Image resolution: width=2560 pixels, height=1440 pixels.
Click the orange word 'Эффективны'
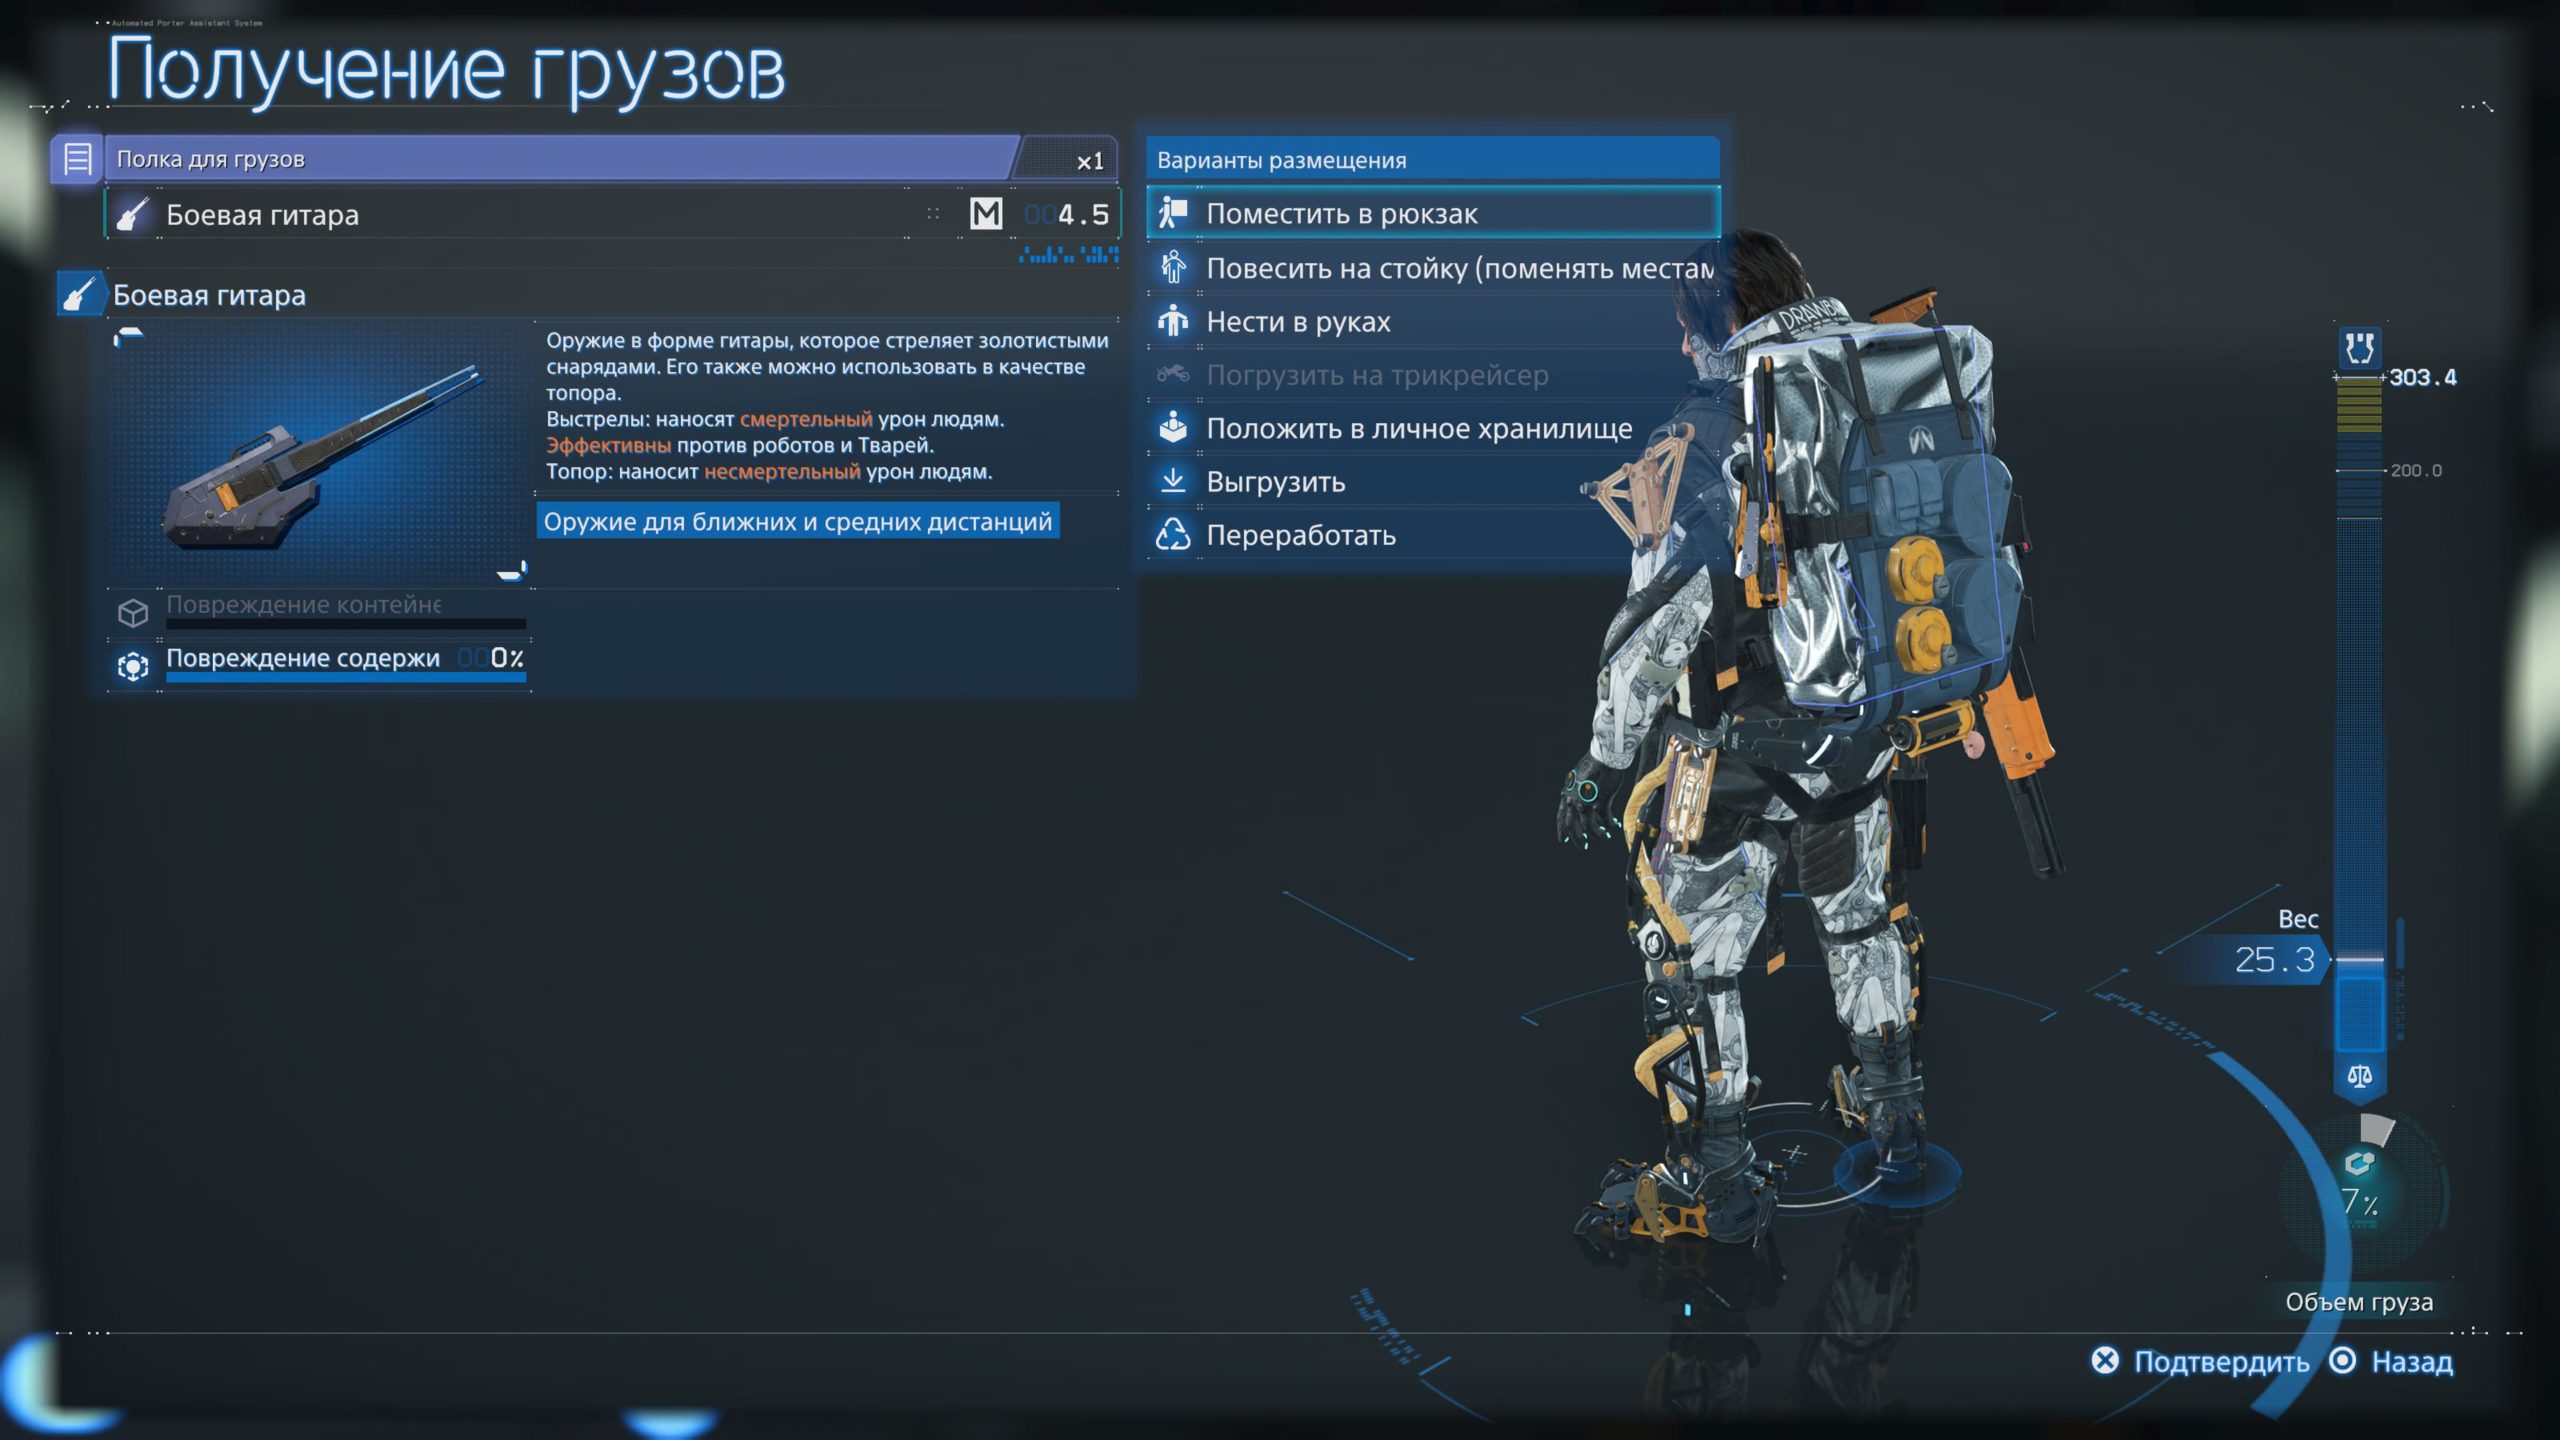(x=608, y=445)
